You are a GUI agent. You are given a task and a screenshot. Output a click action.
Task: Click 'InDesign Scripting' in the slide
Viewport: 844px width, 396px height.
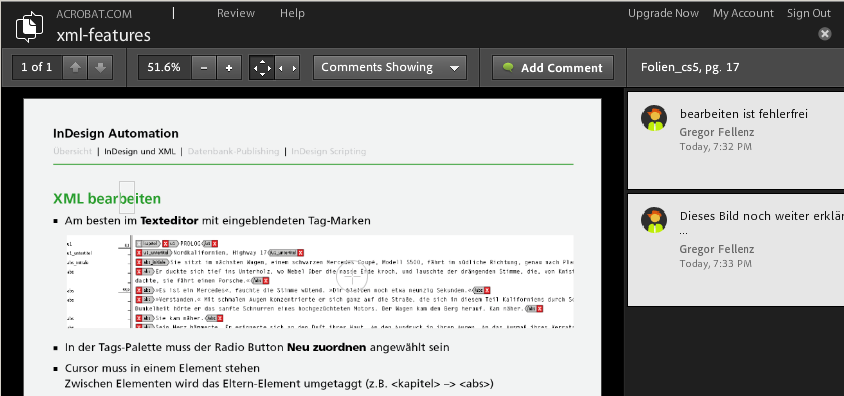[x=328, y=151]
